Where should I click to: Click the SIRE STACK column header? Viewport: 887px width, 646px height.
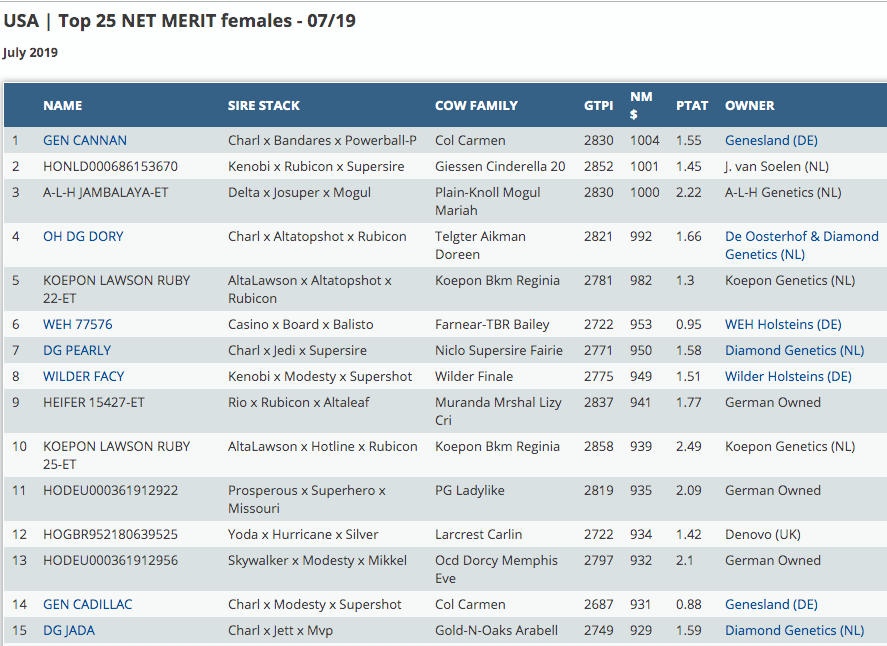pos(264,106)
